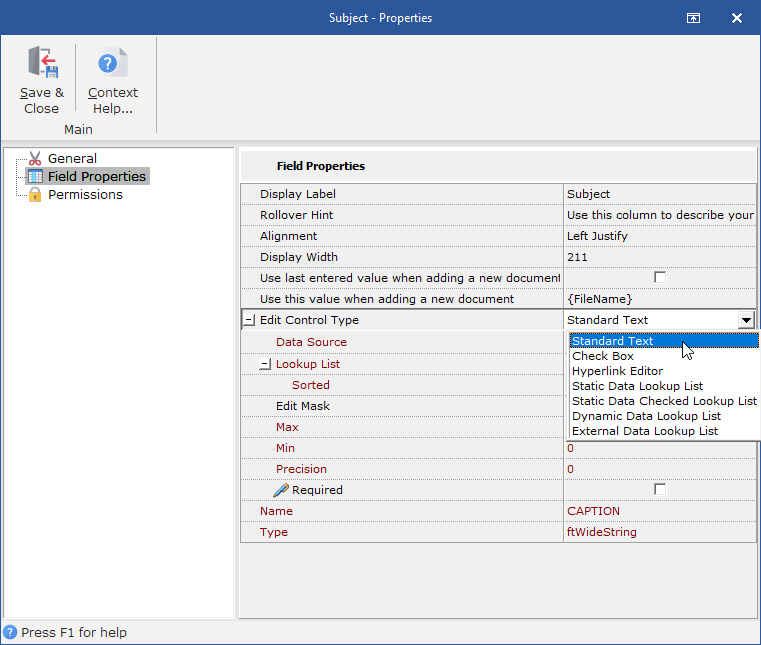Click the ribbon display options icon in title bar
The image size is (761, 645).
(693, 18)
